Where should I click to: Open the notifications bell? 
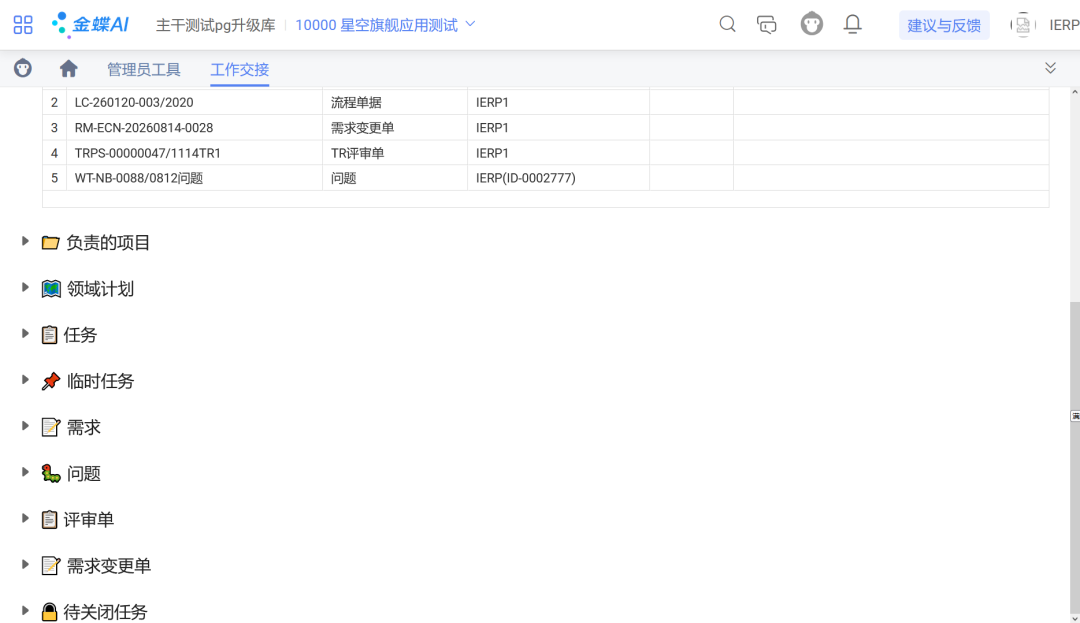point(853,24)
